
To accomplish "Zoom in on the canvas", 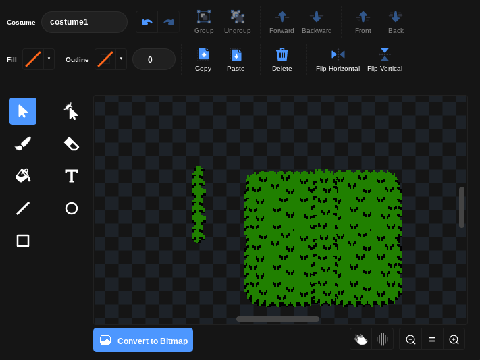I will [x=454, y=340].
